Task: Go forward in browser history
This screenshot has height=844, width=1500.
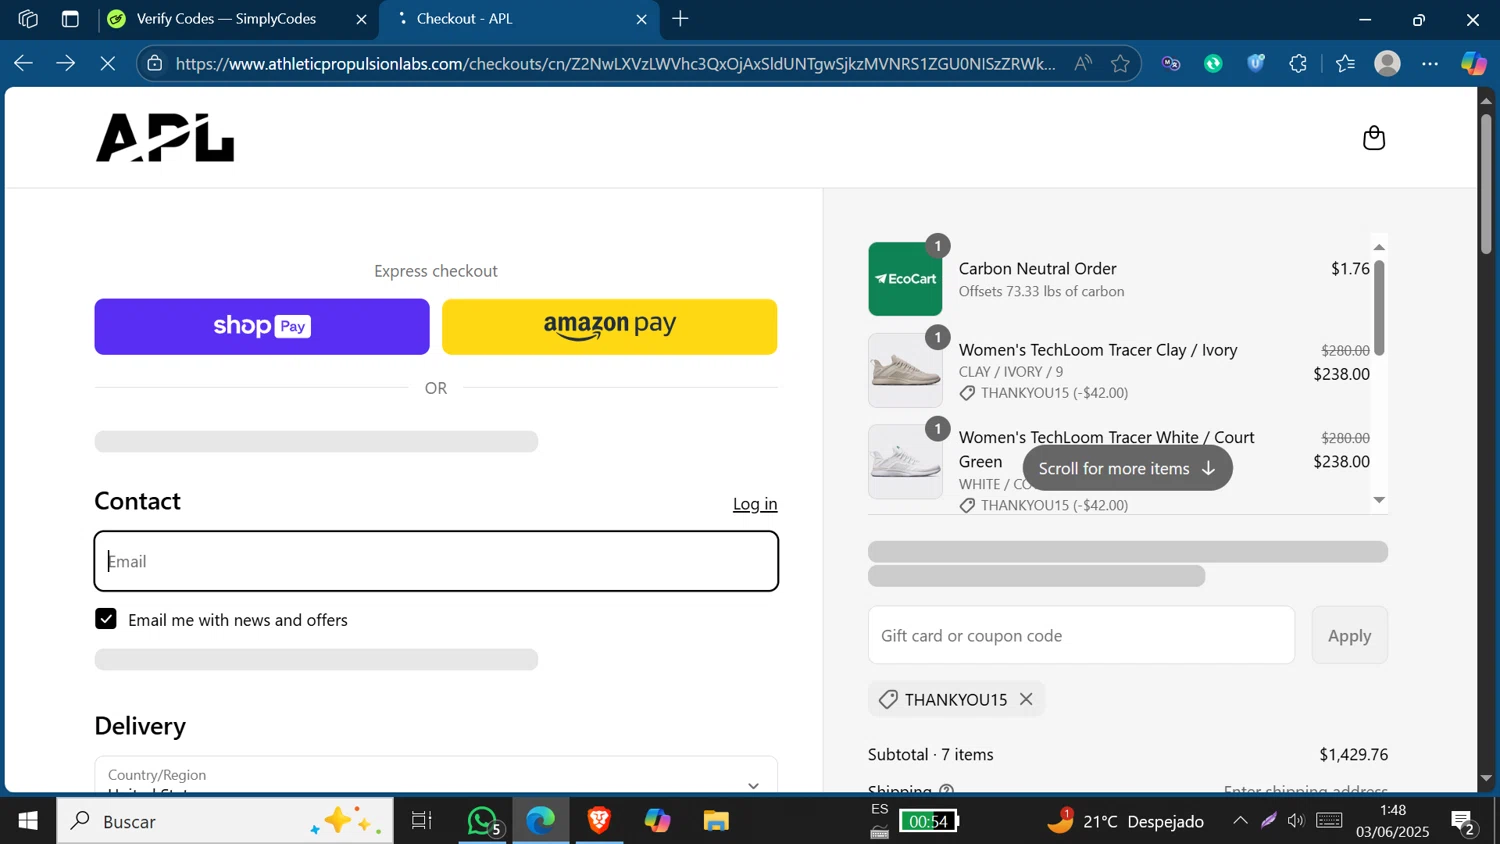Action: [x=66, y=64]
